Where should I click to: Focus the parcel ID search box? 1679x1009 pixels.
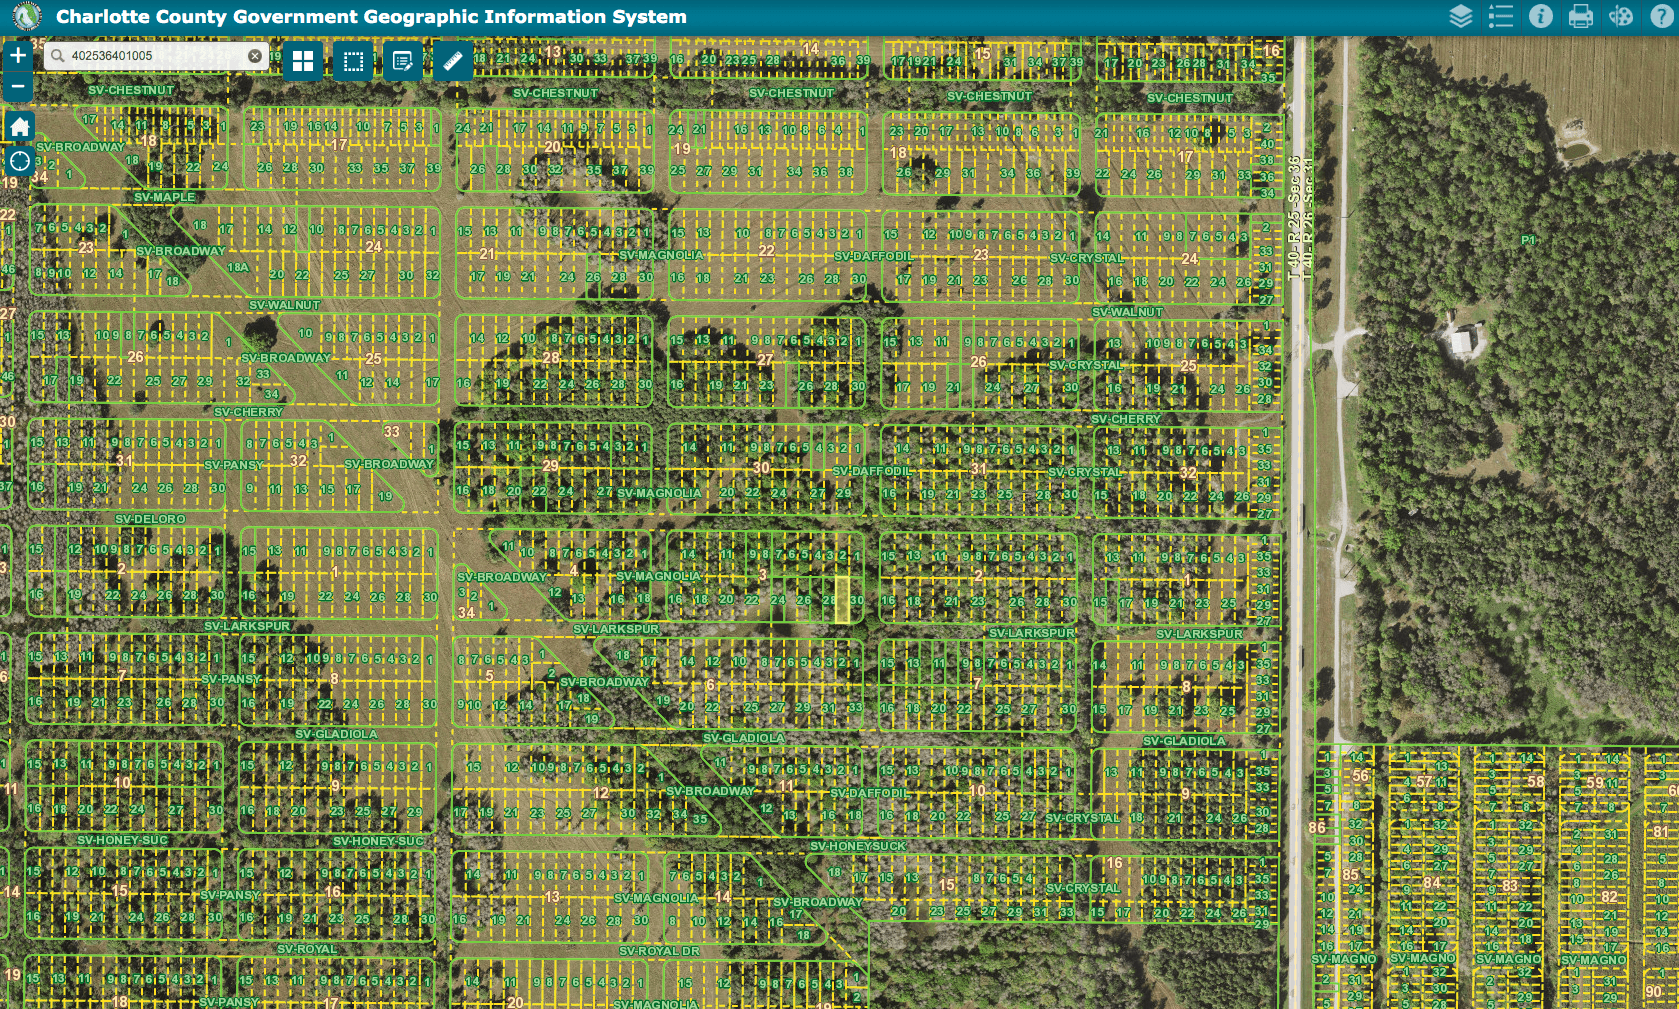coord(156,56)
